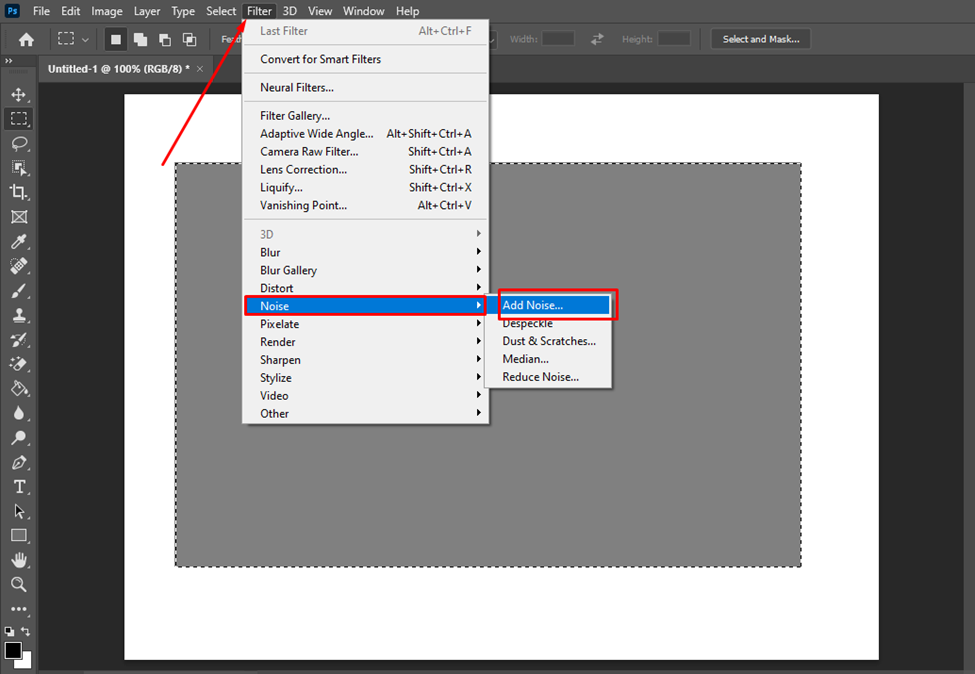Viewport: 975px width, 674px height.
Task: Open the Image menu
Action: tap(107, 11)
